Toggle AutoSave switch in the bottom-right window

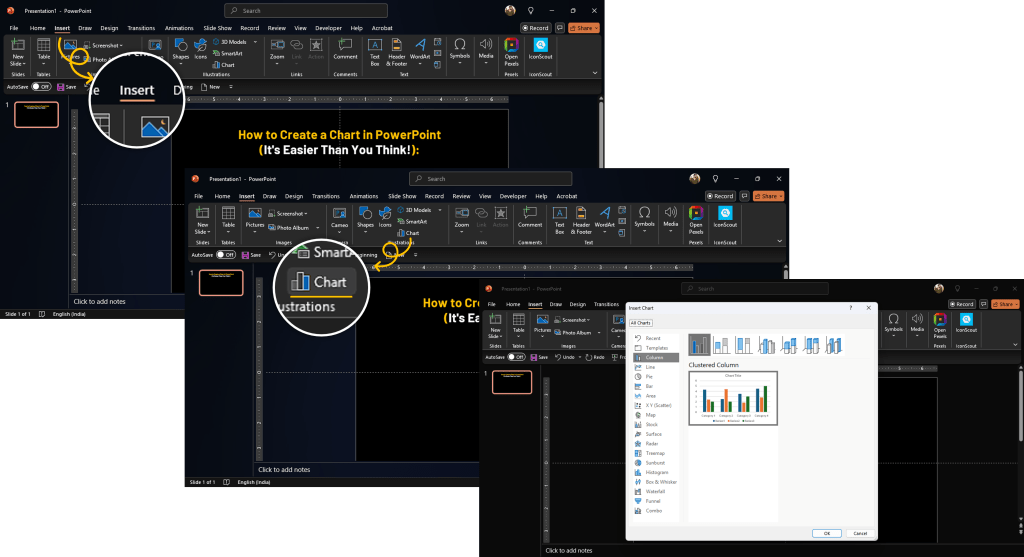[517, 357]
